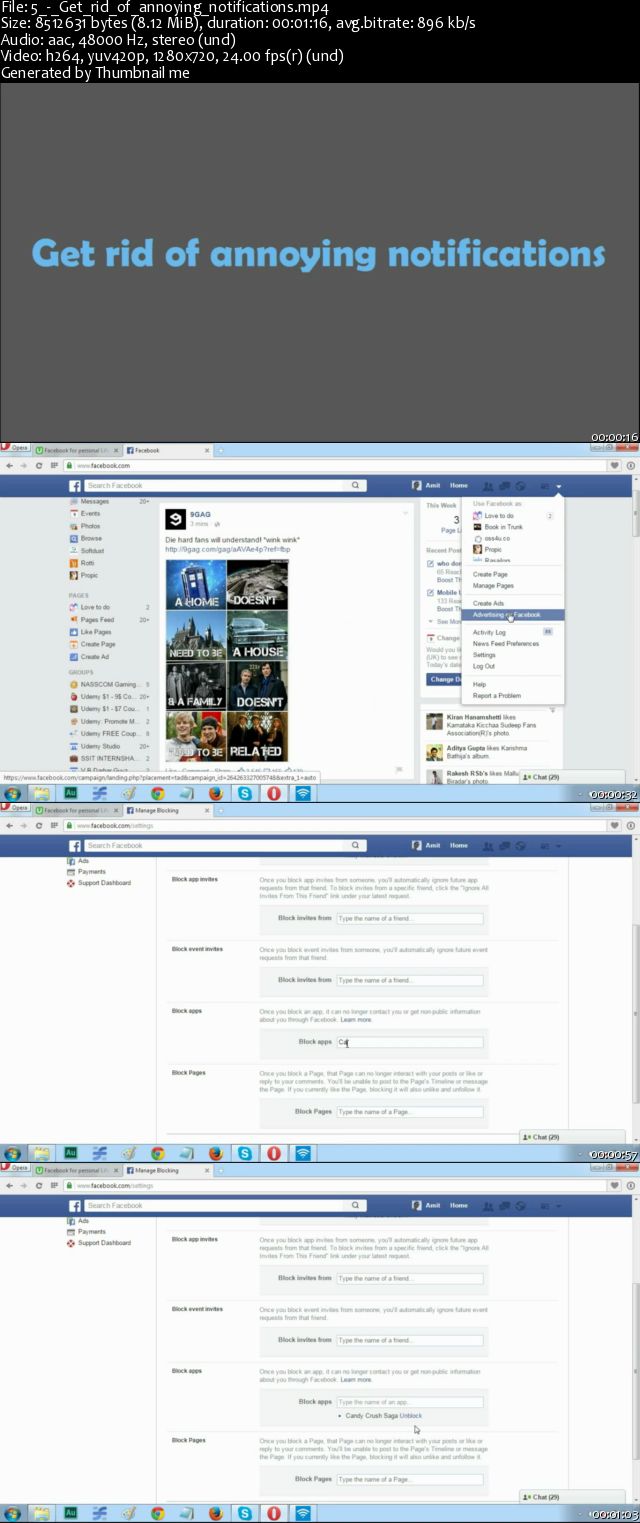
Task: Open Like Pages in the sidebar
Action: [96, 632]
